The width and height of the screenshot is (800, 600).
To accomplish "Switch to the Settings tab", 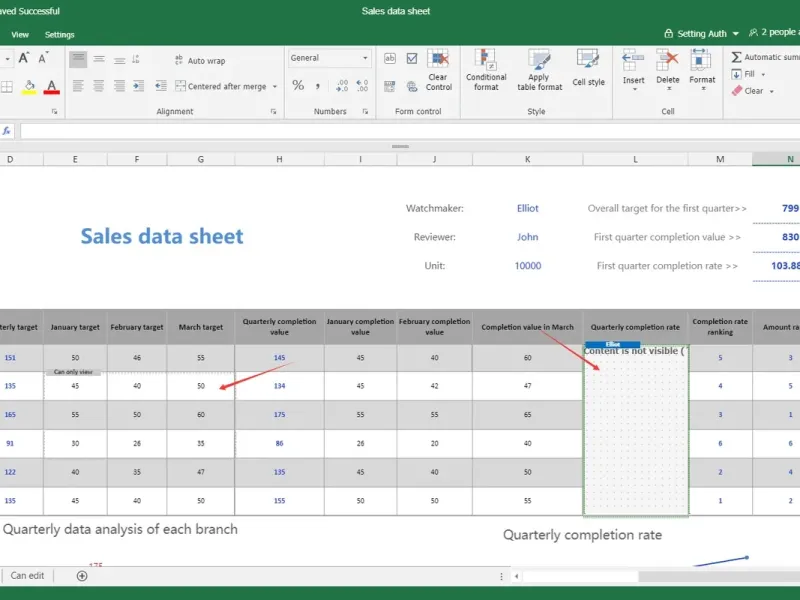I will coord(59,34).
